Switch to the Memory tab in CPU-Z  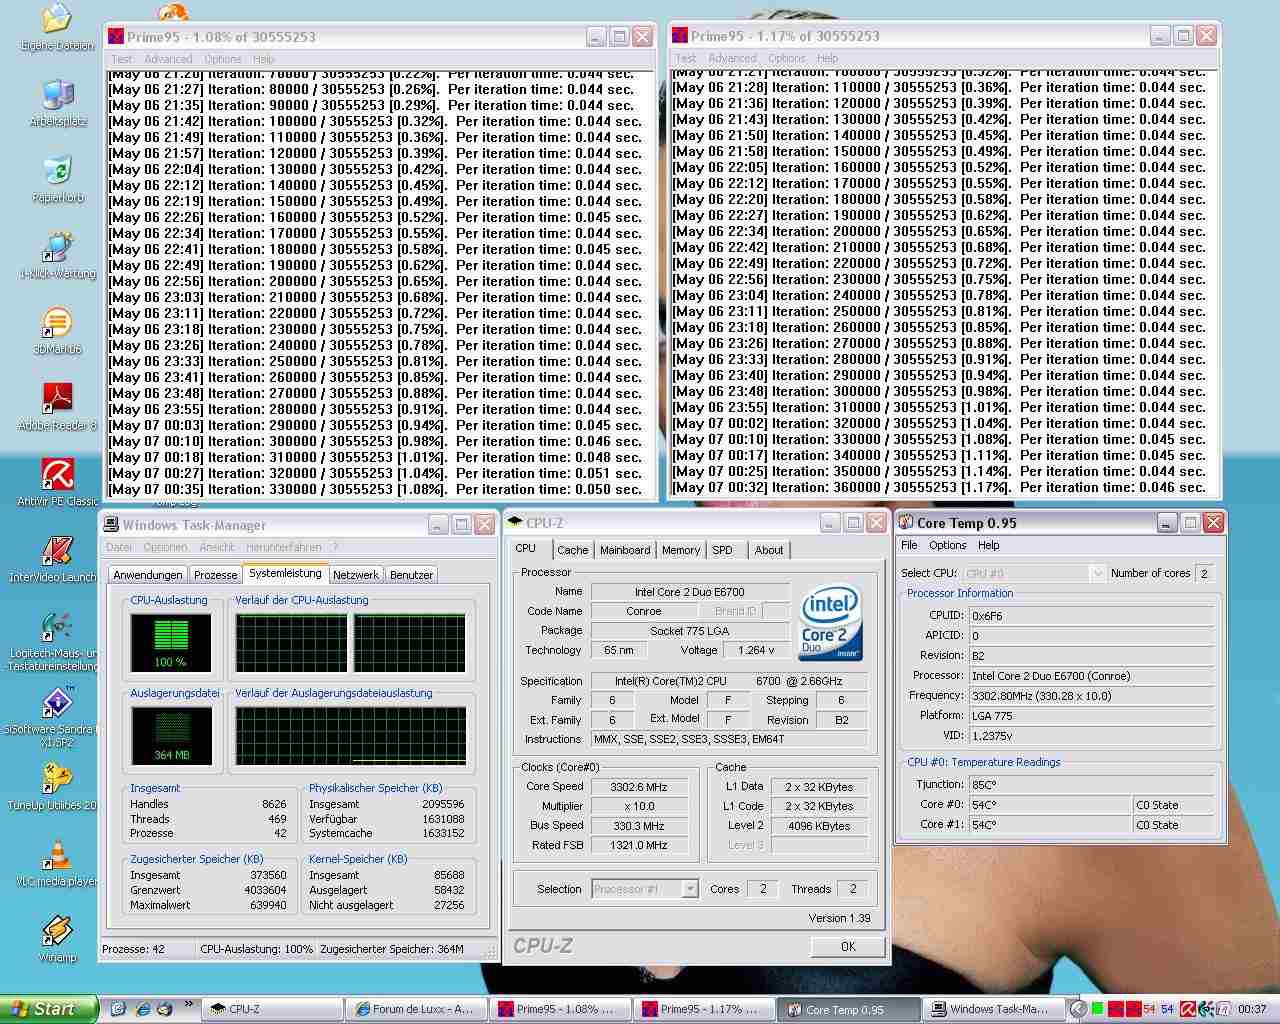681,550
